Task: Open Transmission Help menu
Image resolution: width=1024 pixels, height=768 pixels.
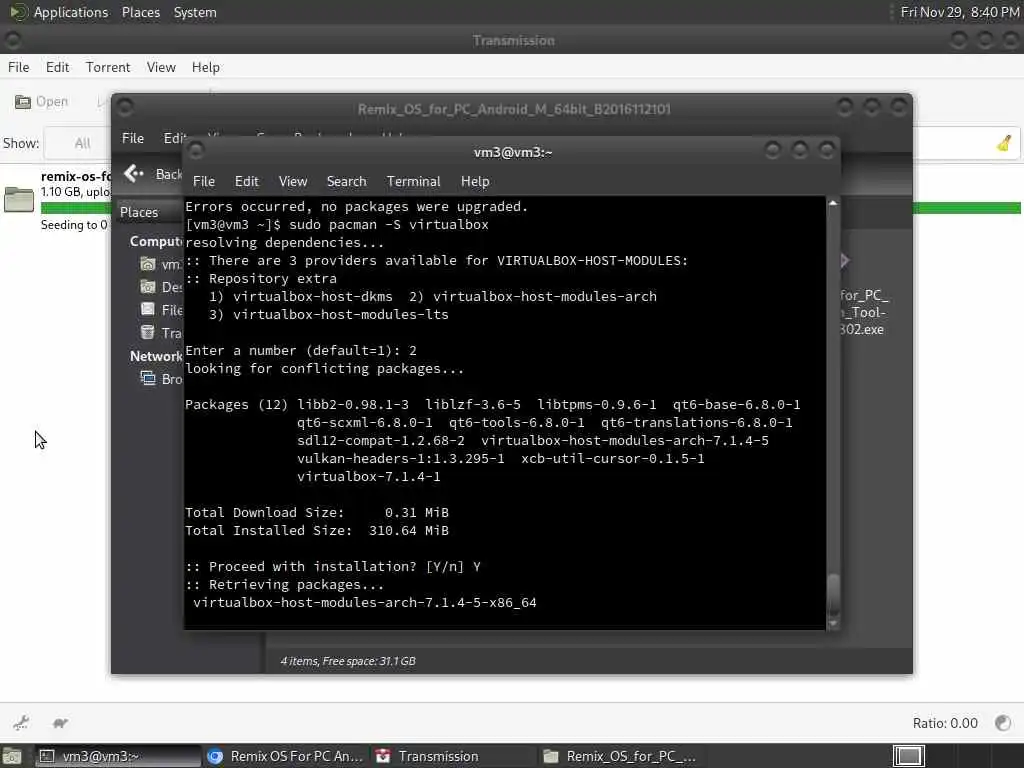Action: pyautogui.click(x=205, y=67)
